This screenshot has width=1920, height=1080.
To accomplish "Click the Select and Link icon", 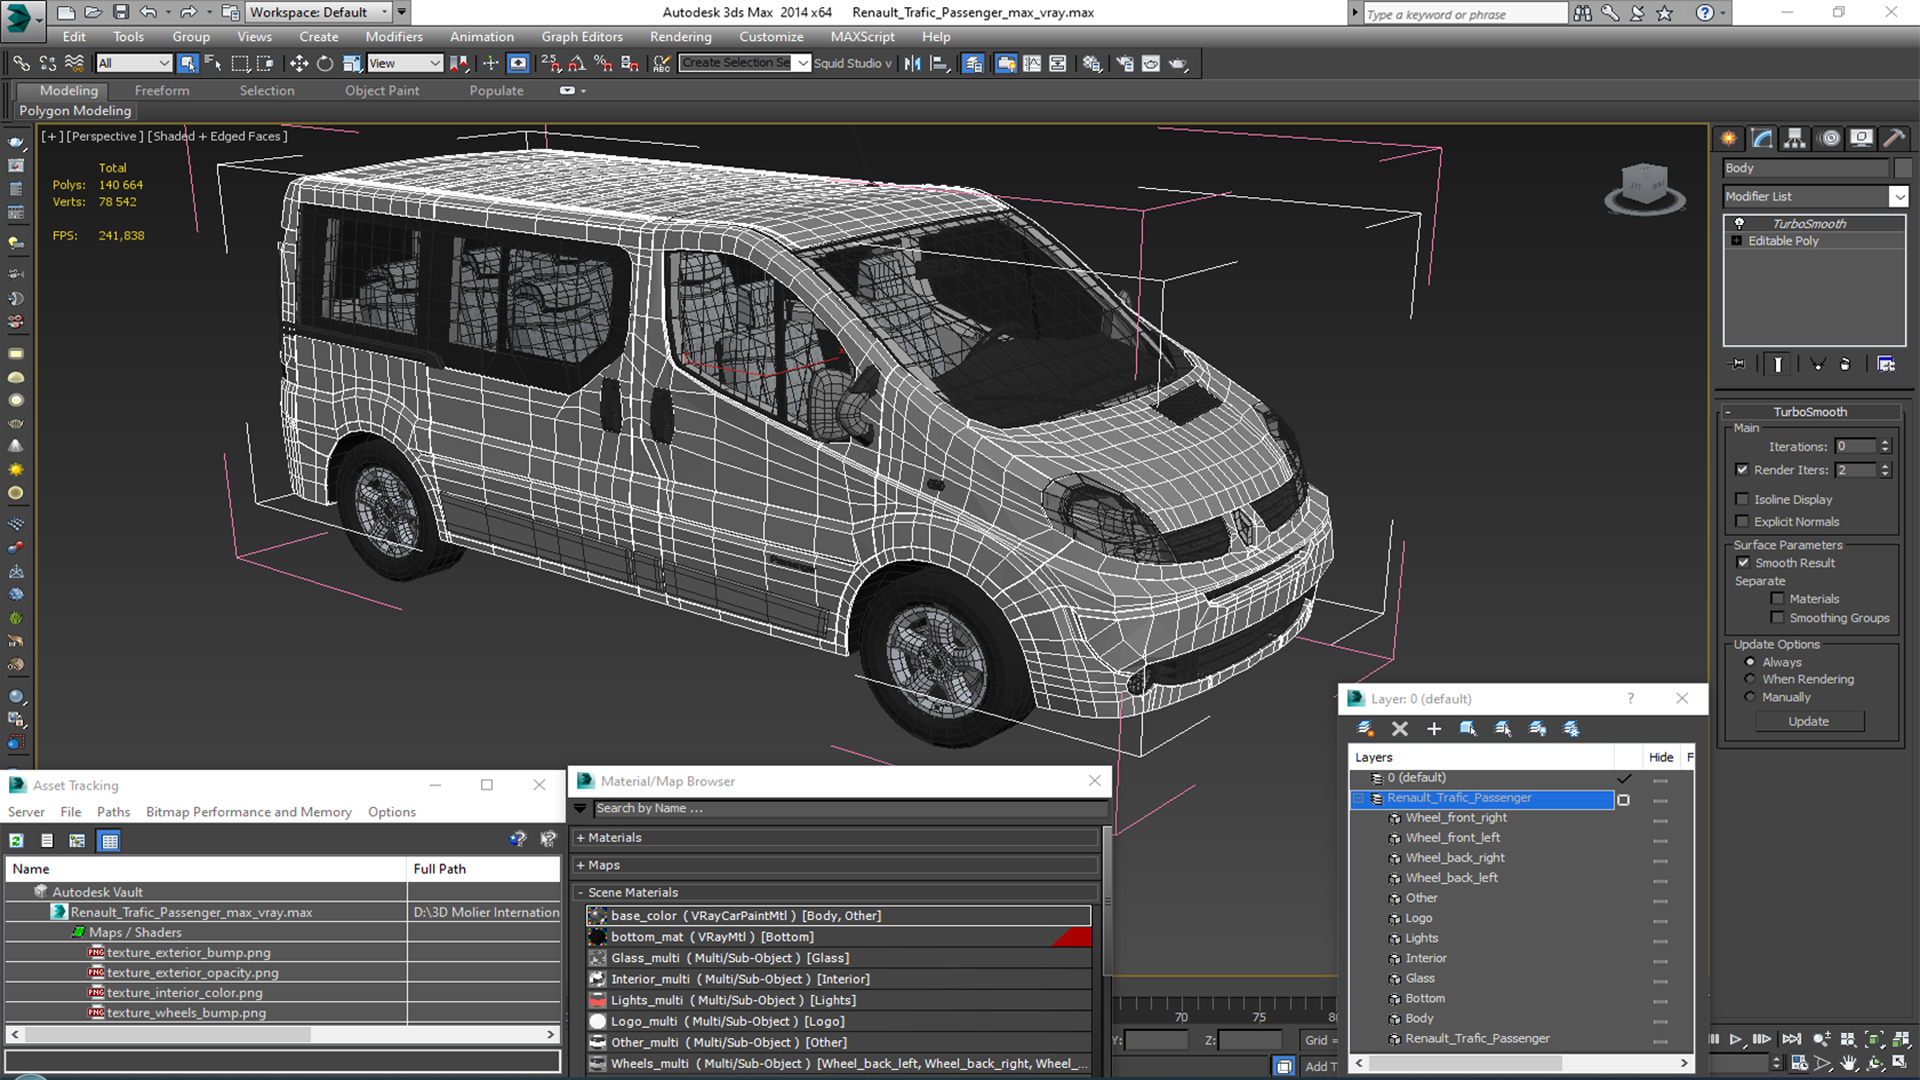I will point(21,63).
